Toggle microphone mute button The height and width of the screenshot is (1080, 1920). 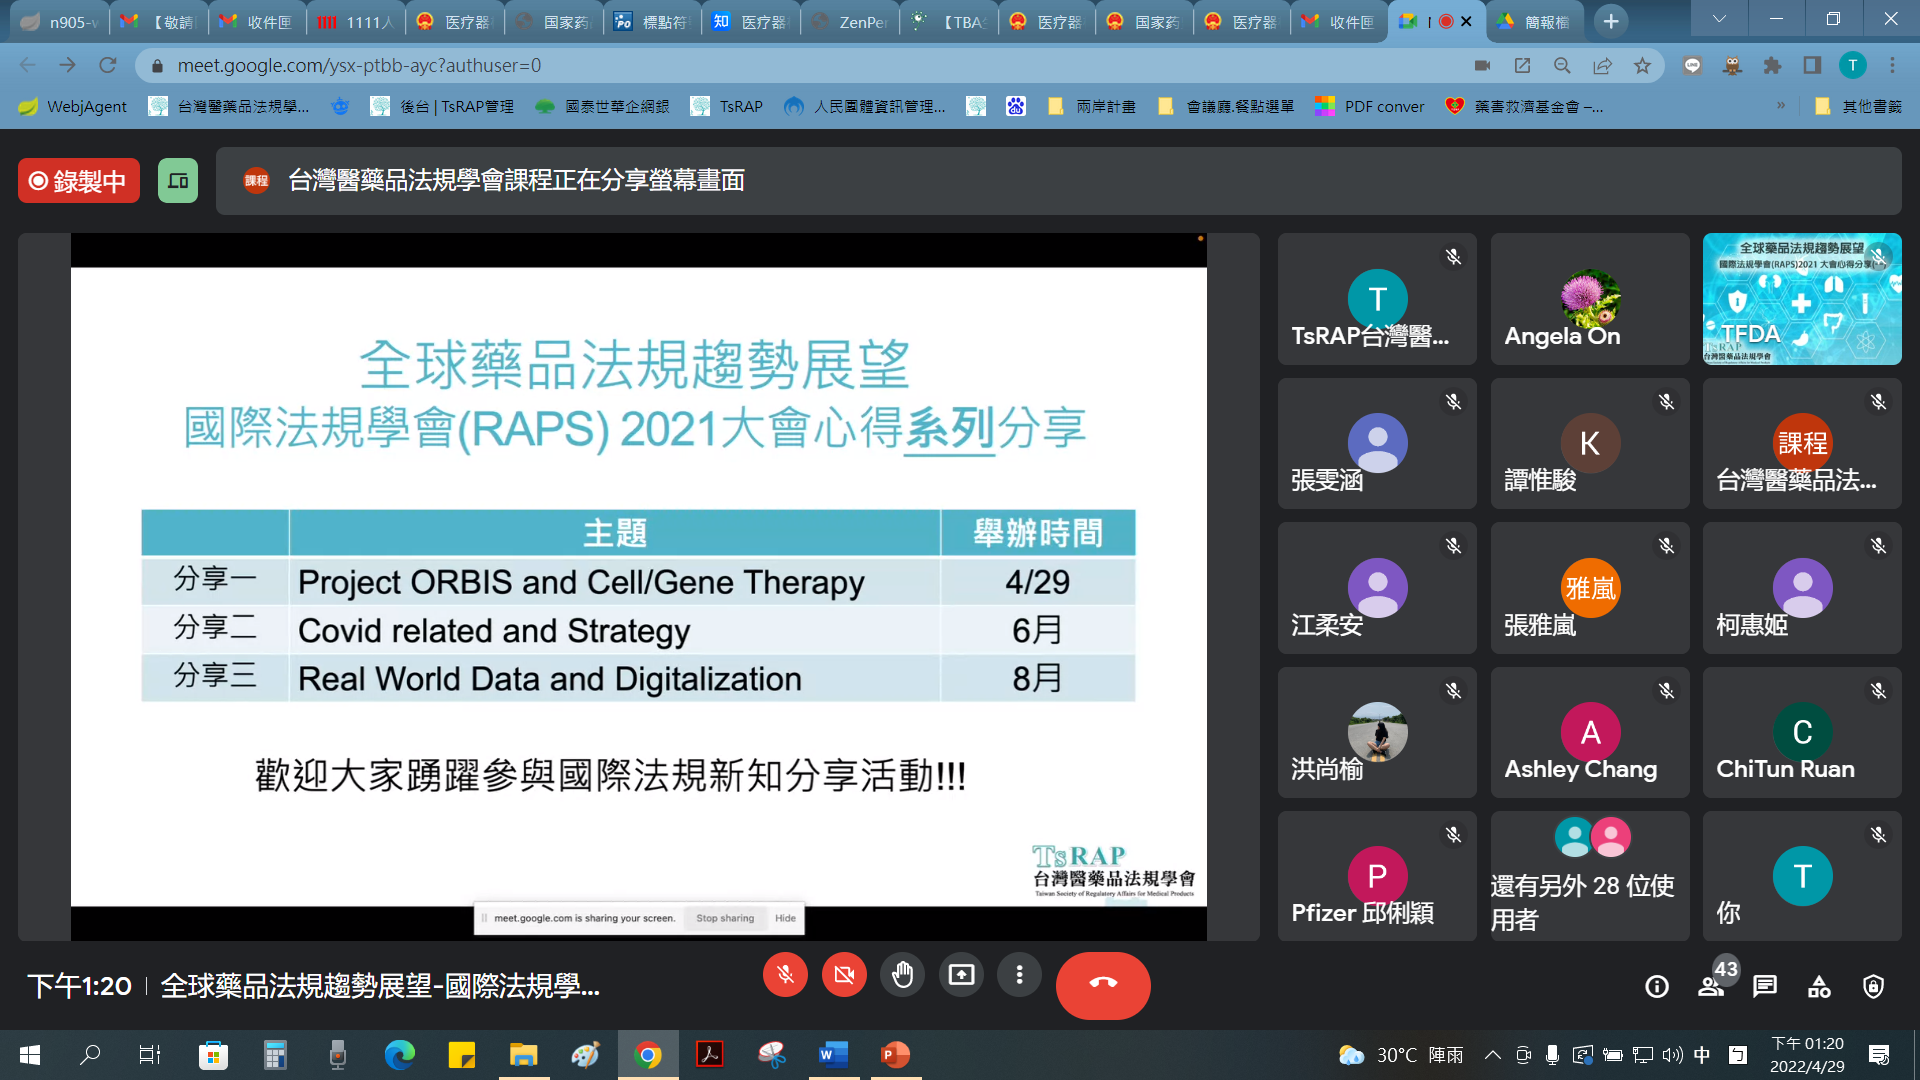coord(785,975)
